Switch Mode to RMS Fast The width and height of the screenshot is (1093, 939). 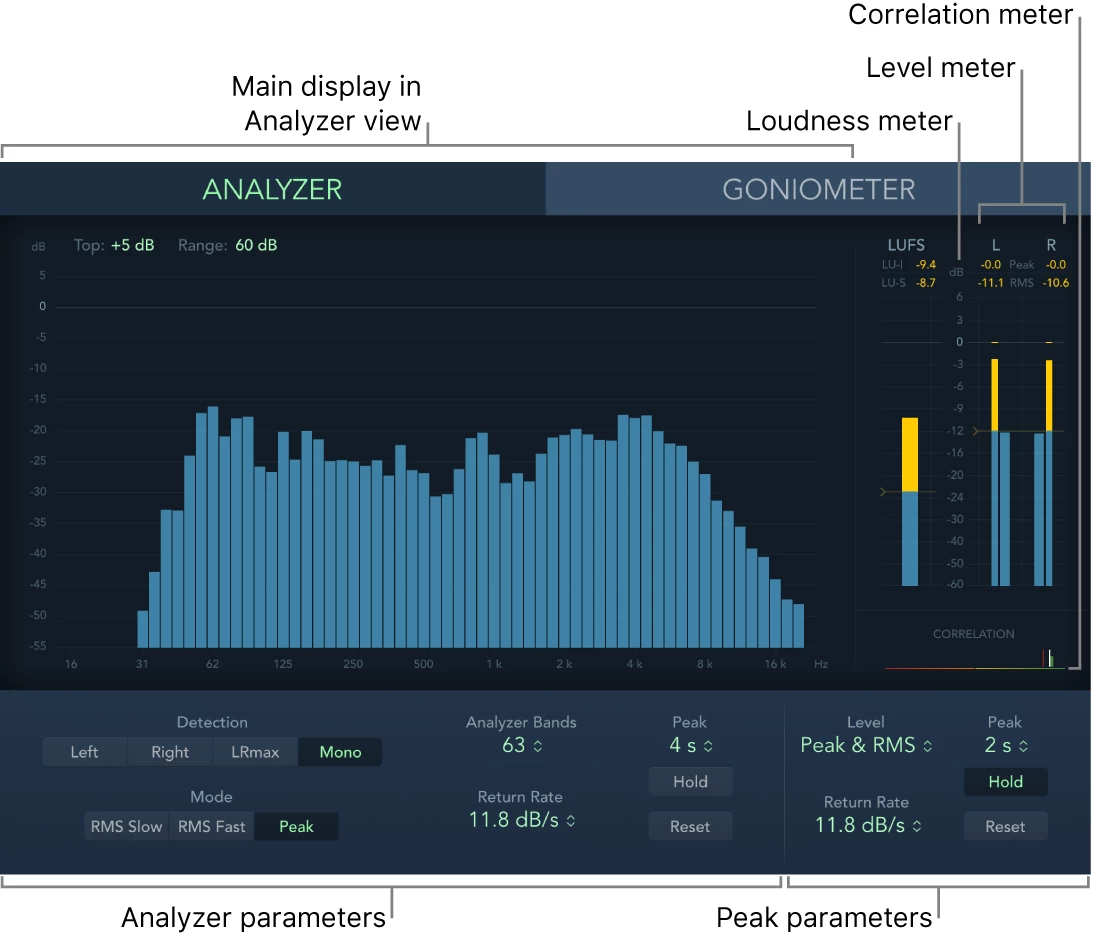tap(211, 826)
